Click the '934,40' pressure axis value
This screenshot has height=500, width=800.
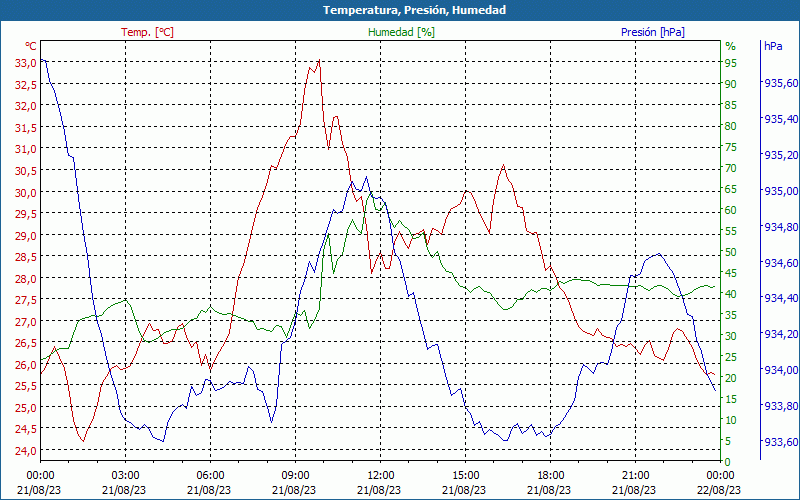781,298
